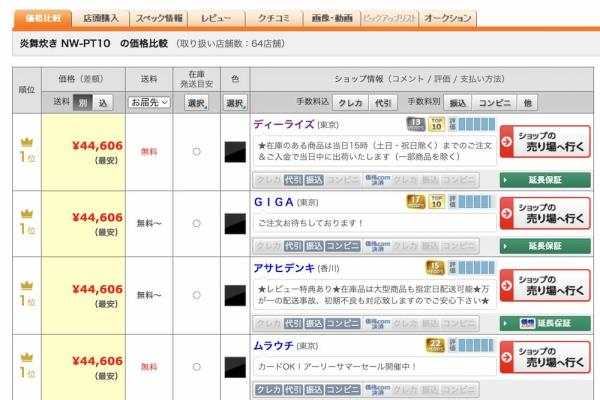Click the TOP 10 badge for ディーライズ
The height and width of the screenshot is (400, 600).
tap(437, 124)
